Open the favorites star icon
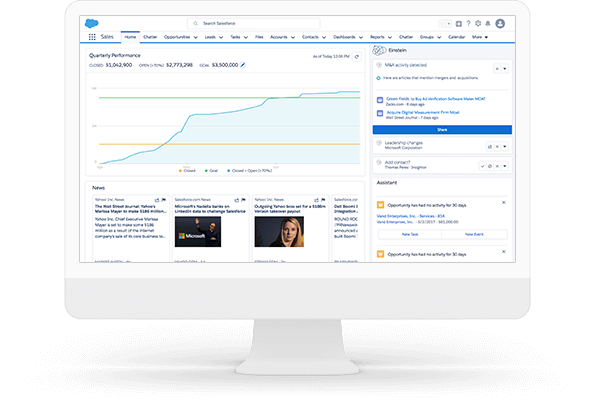This screenshot has height=400, width=600. tap(442, 24)
